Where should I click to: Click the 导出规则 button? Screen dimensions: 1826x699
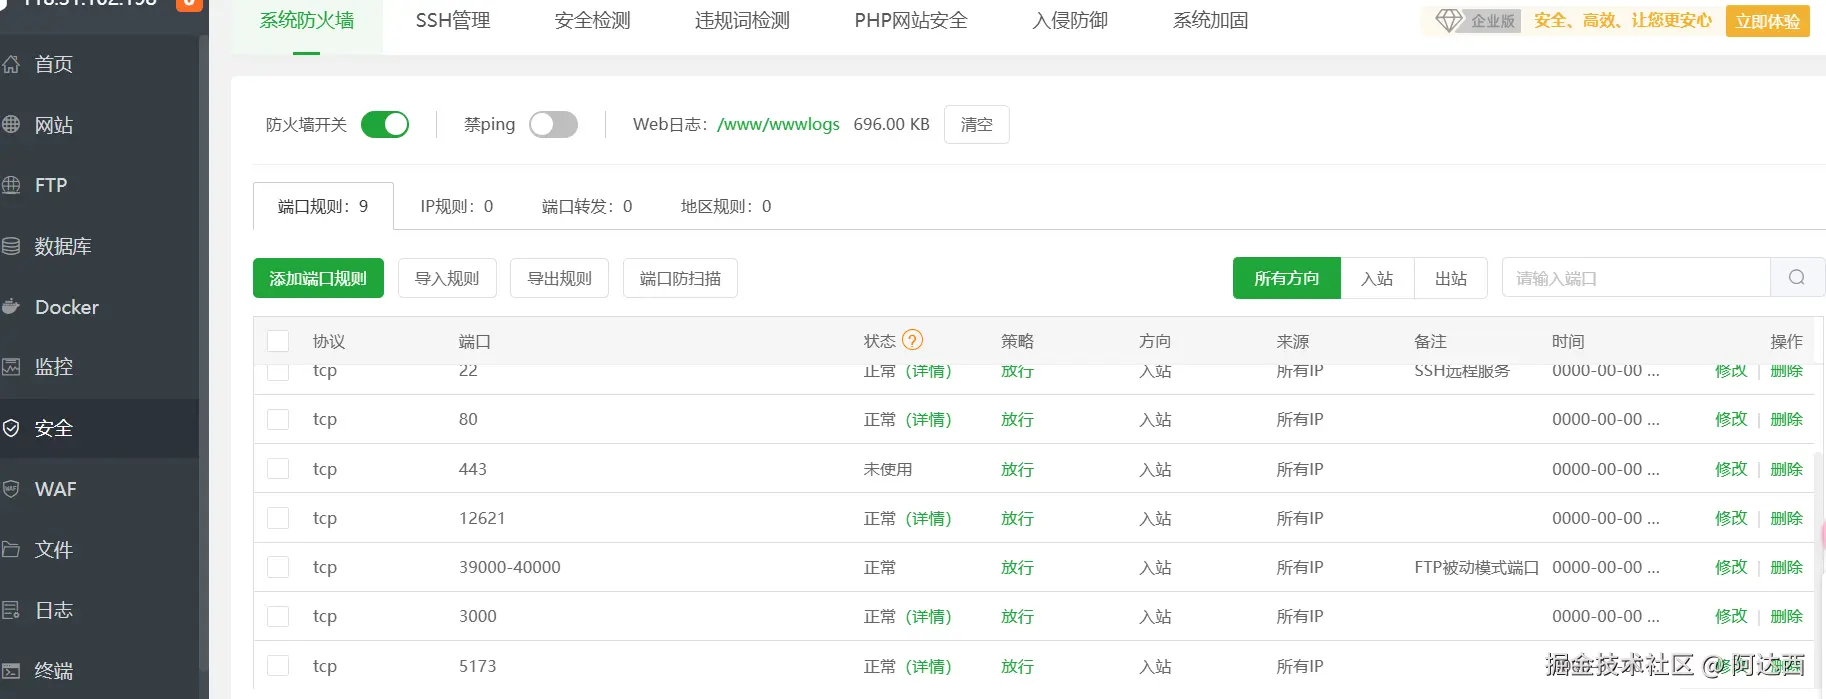pos(560,278)
